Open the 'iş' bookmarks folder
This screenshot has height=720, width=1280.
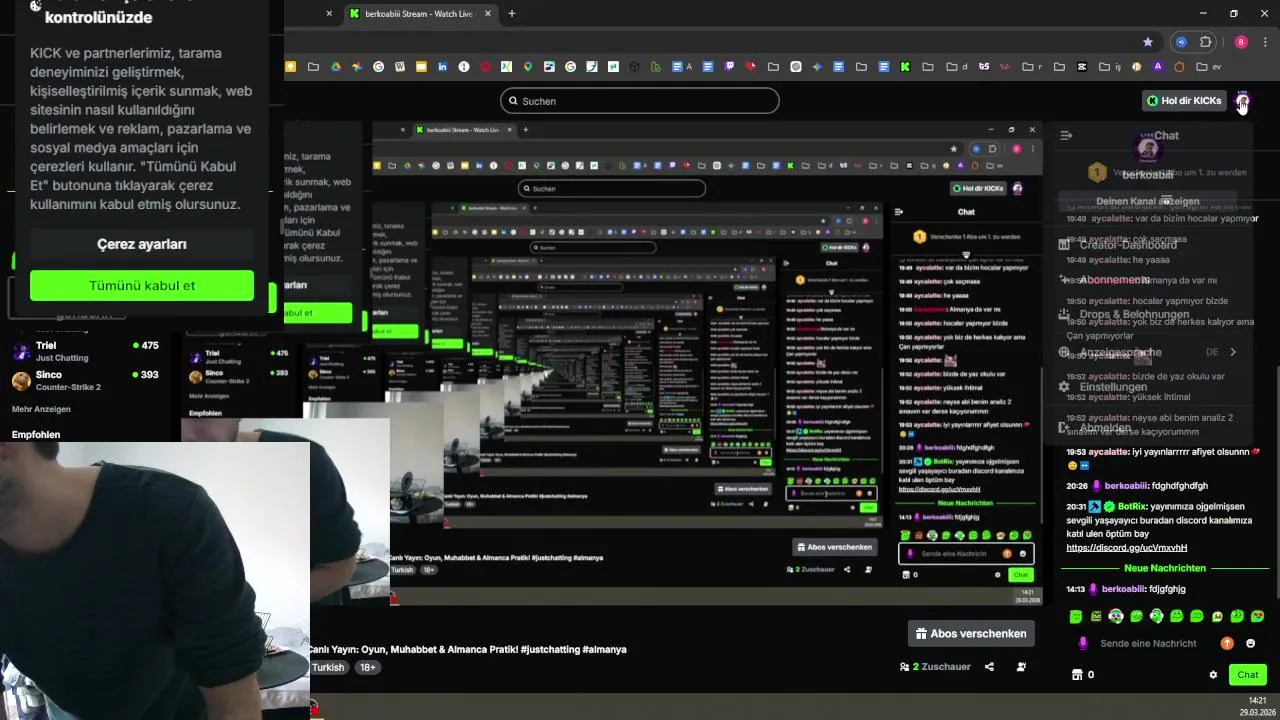point(1111,67)
